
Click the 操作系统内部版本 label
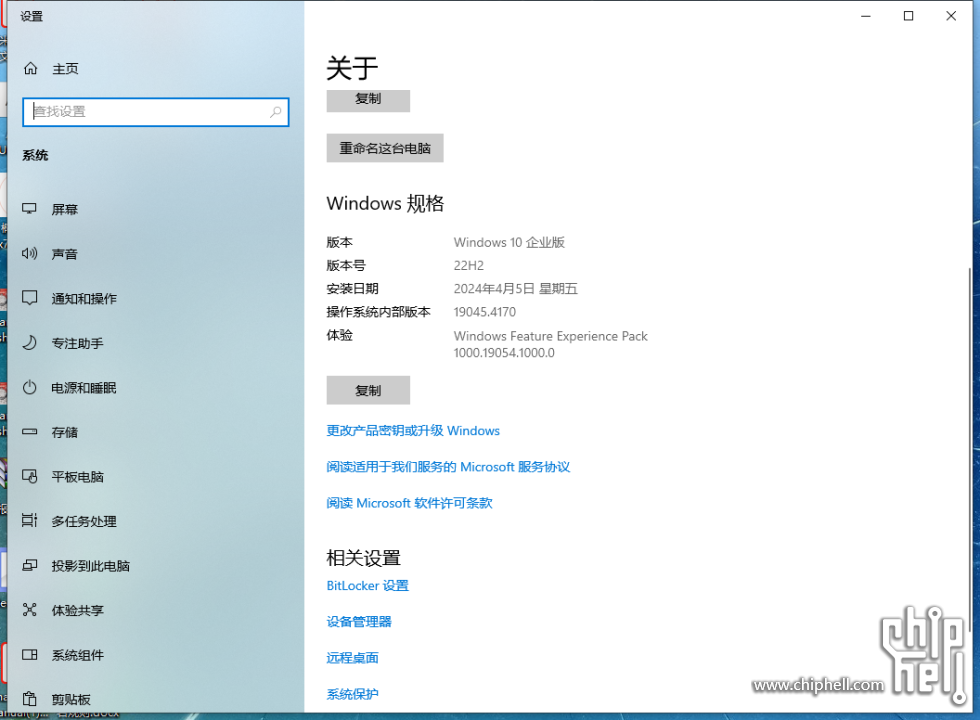378,312
